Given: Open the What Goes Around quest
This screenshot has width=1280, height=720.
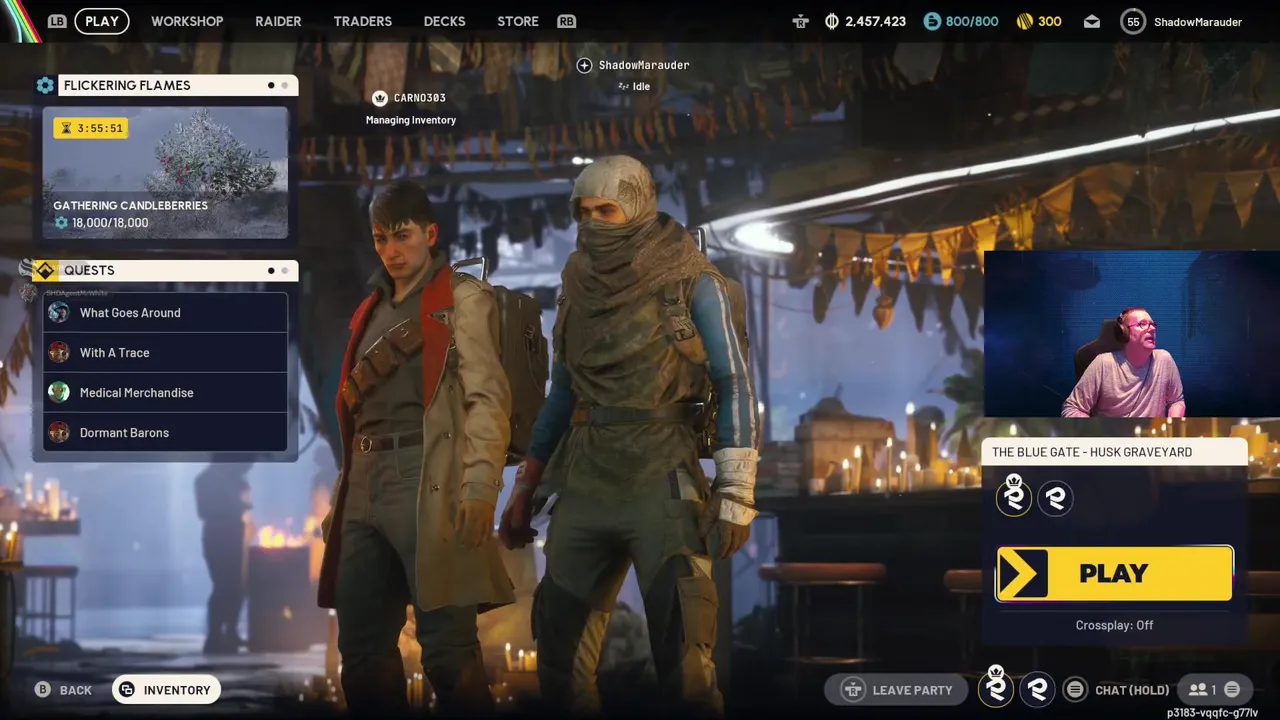Looking at the screenshot, I should click(x=165, y=313).
